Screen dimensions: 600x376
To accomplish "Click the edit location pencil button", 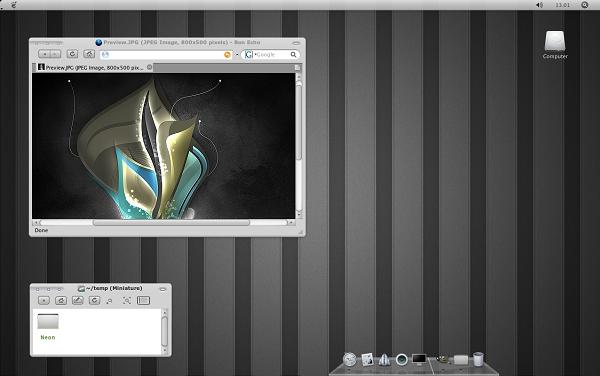I will [x=78, y=301].
